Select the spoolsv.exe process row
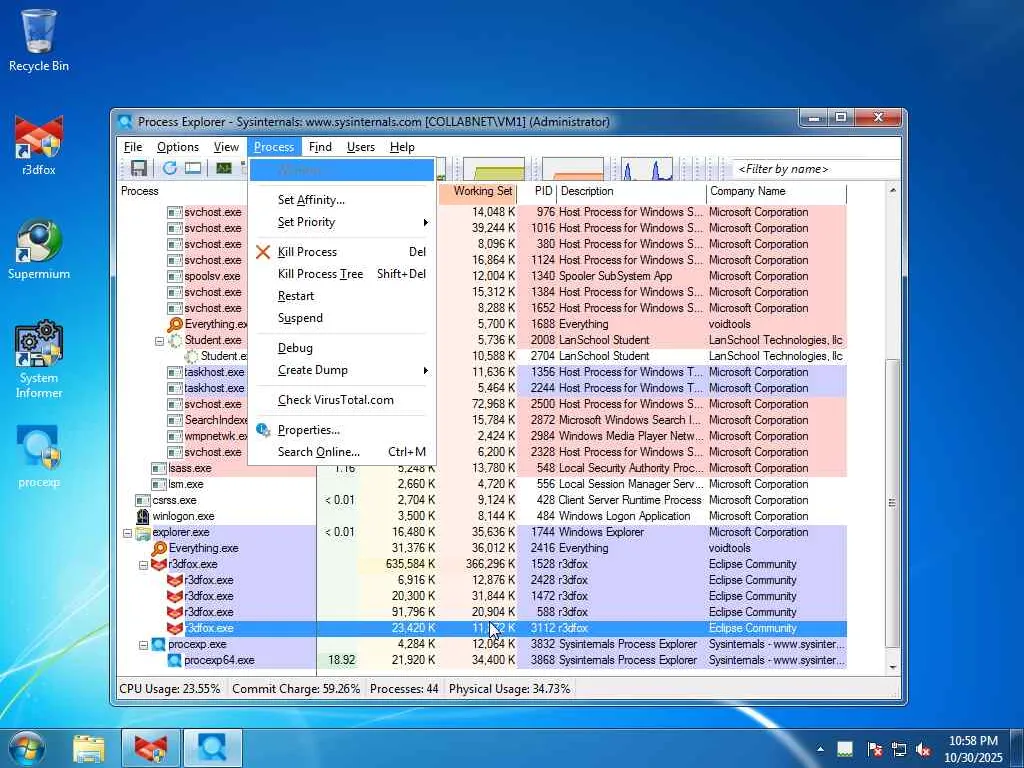1024x768 pixels. point(482,276)
